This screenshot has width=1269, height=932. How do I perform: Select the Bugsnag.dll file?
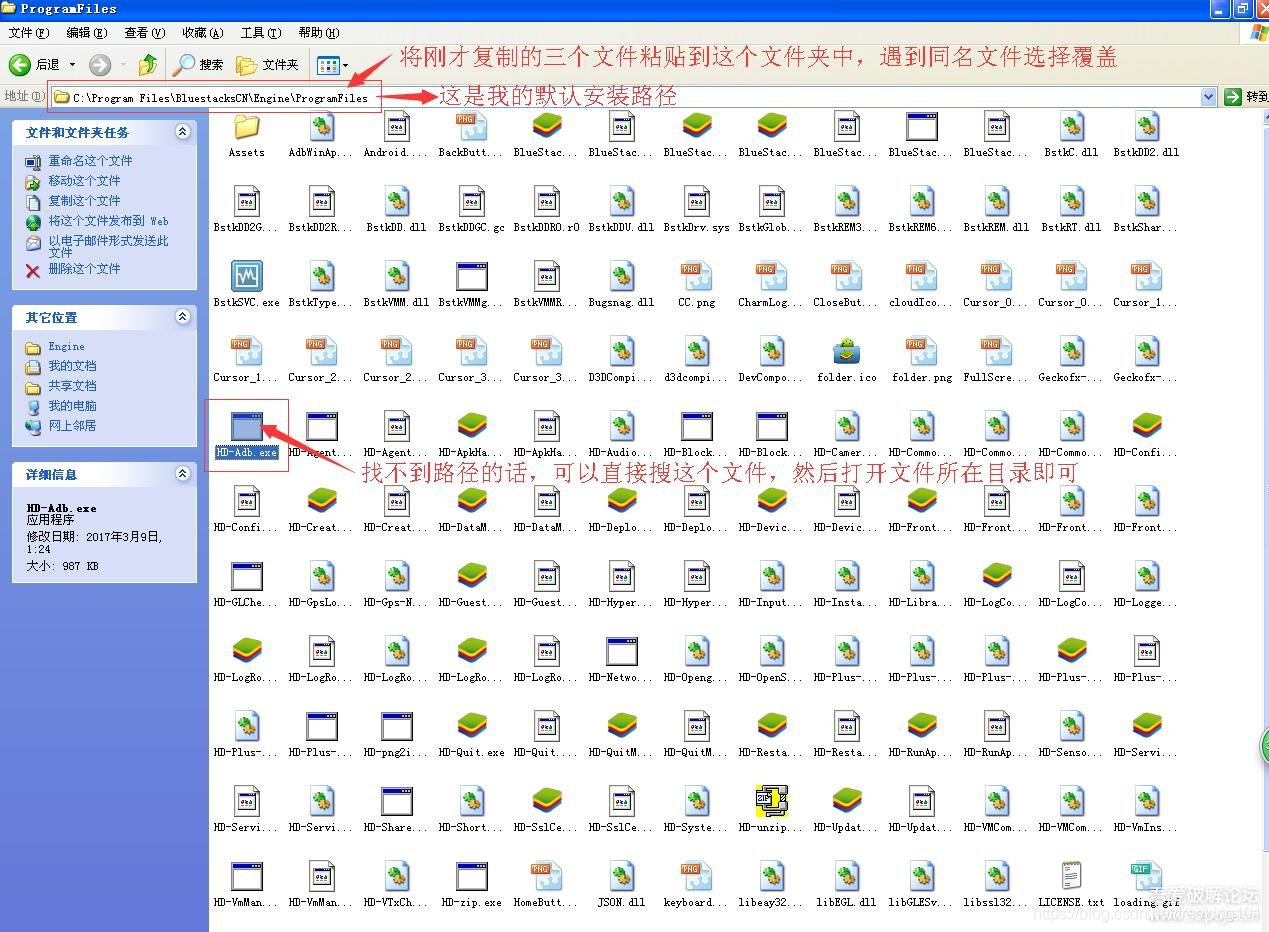(622, 284)
